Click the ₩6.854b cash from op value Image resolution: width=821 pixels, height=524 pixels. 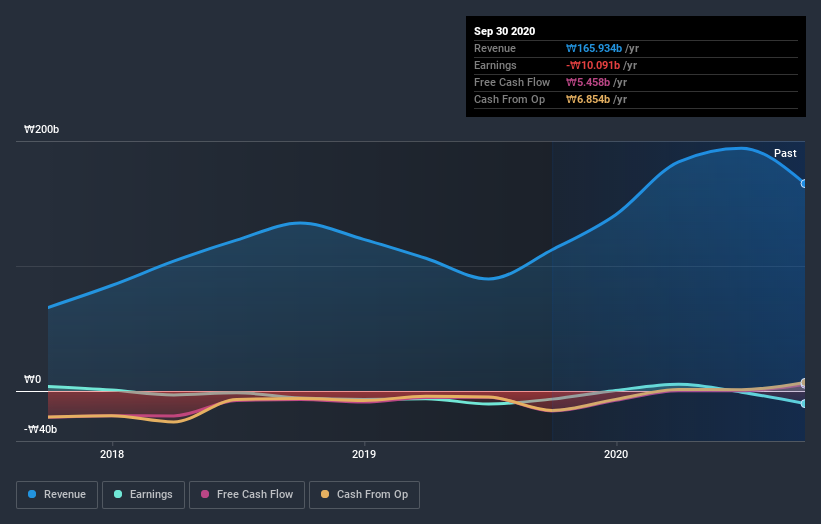pos(588,99)
